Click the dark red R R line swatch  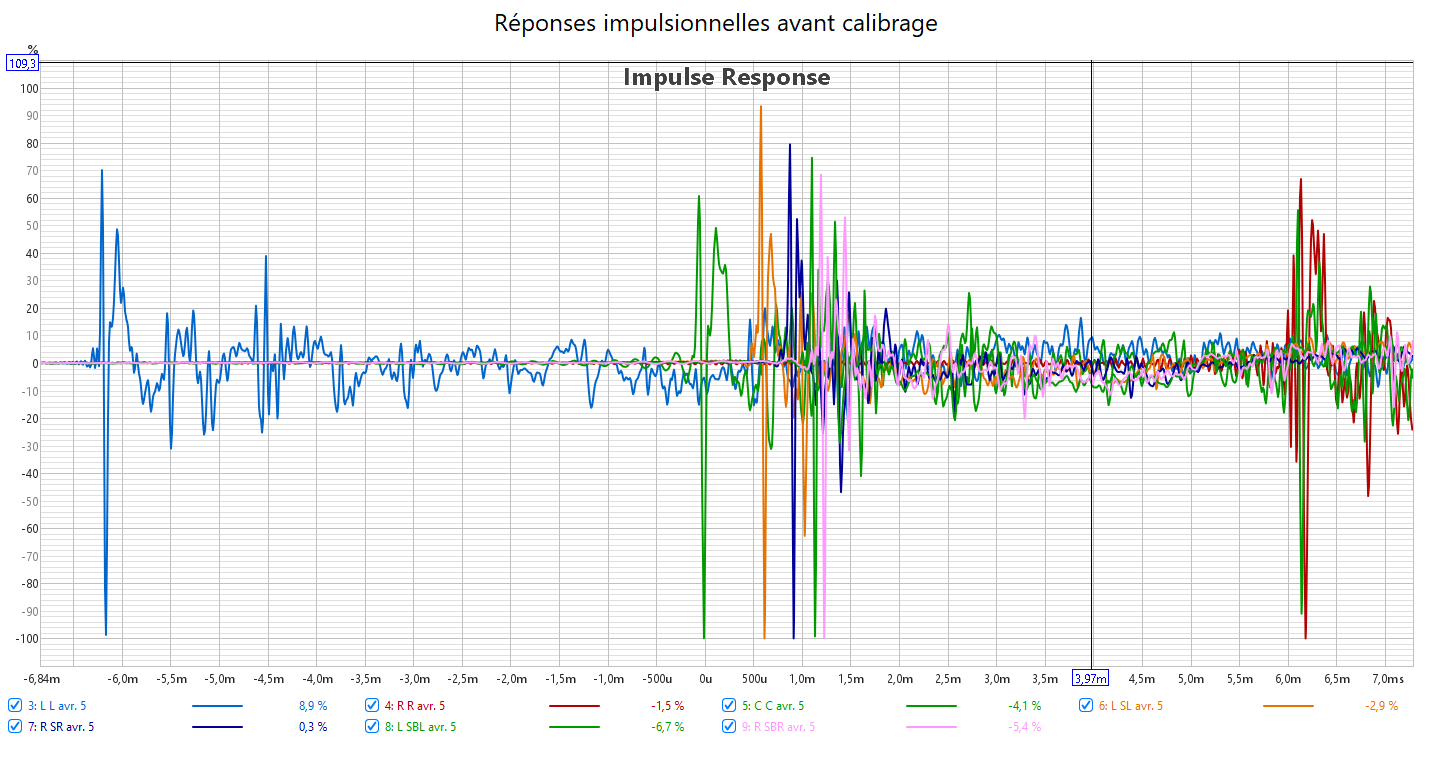[x=574, y=706]
